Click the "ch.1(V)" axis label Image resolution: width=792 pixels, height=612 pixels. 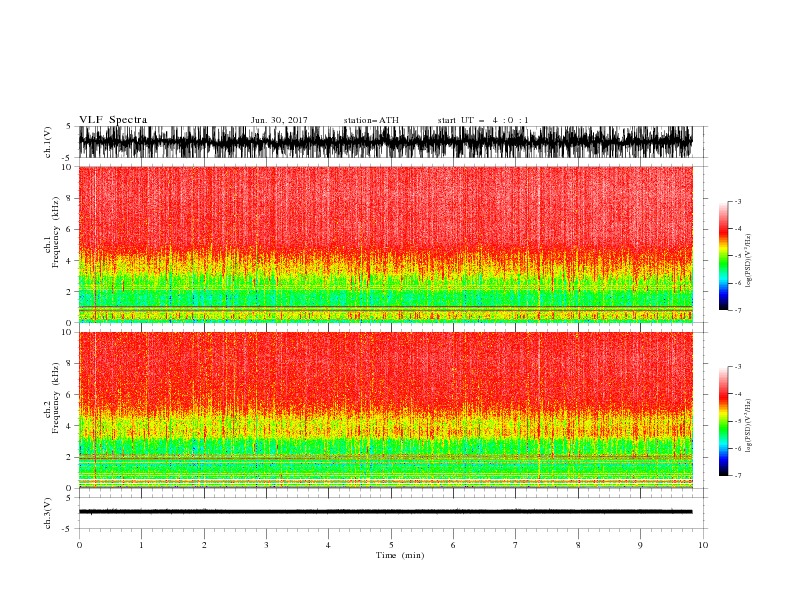pyautogui.click(x=48, y=142)
